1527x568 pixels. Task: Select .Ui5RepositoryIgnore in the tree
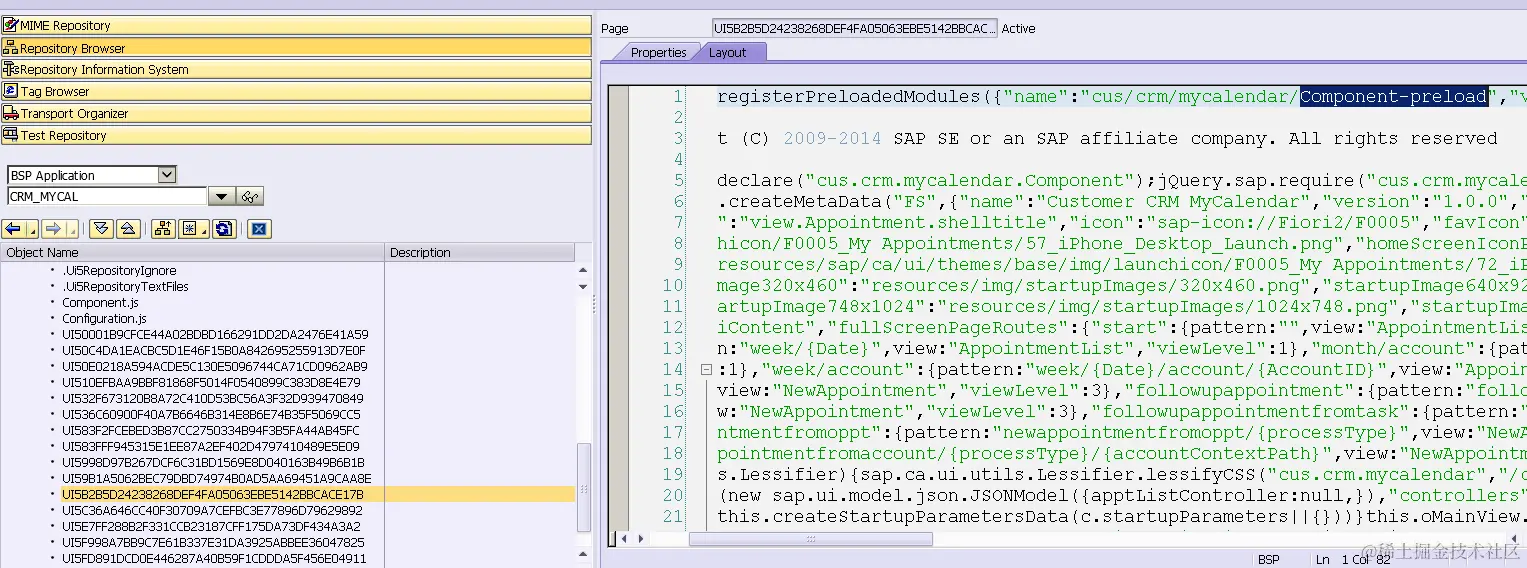(119, 270)
